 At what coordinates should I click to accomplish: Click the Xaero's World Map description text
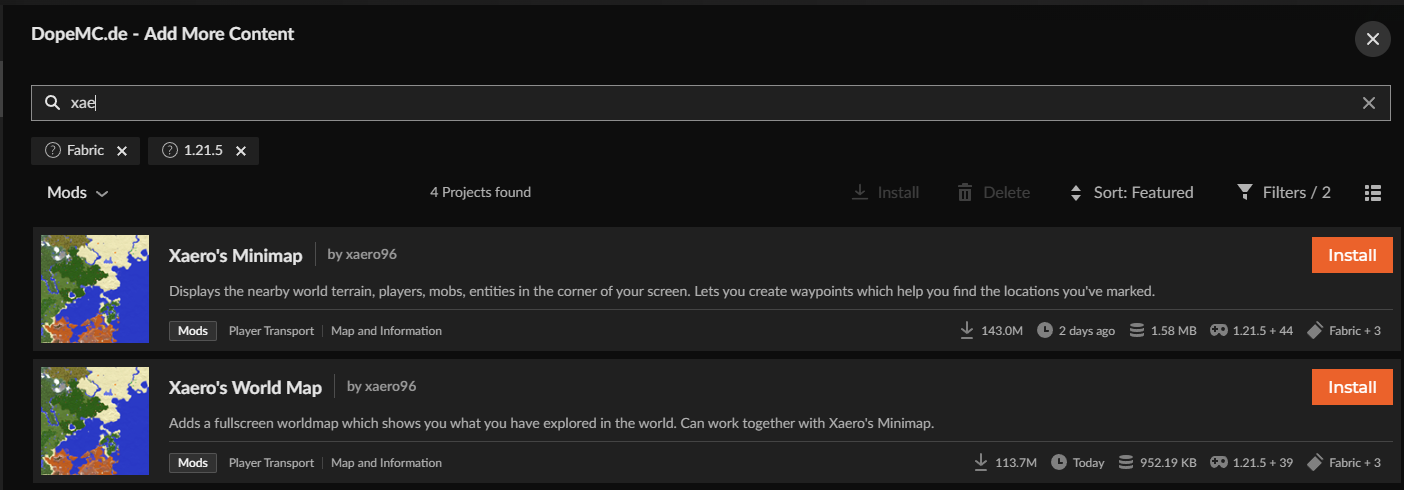pyautogui.click(x=551, y=423)
